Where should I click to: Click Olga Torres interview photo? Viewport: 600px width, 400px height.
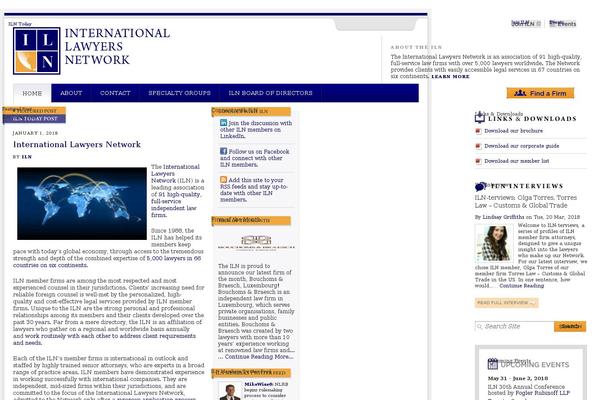[x=494, y=243]
